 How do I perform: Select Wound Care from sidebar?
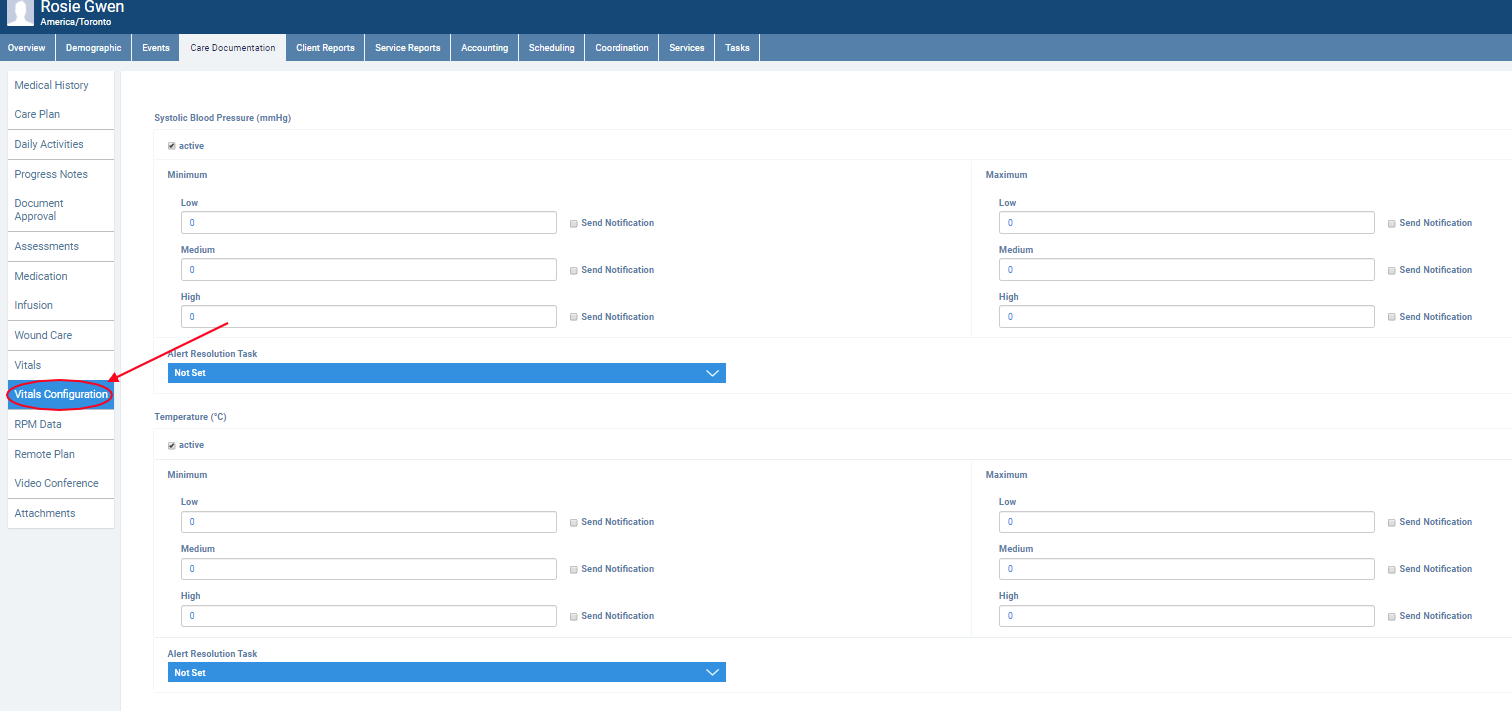click(x=43, y=335)
